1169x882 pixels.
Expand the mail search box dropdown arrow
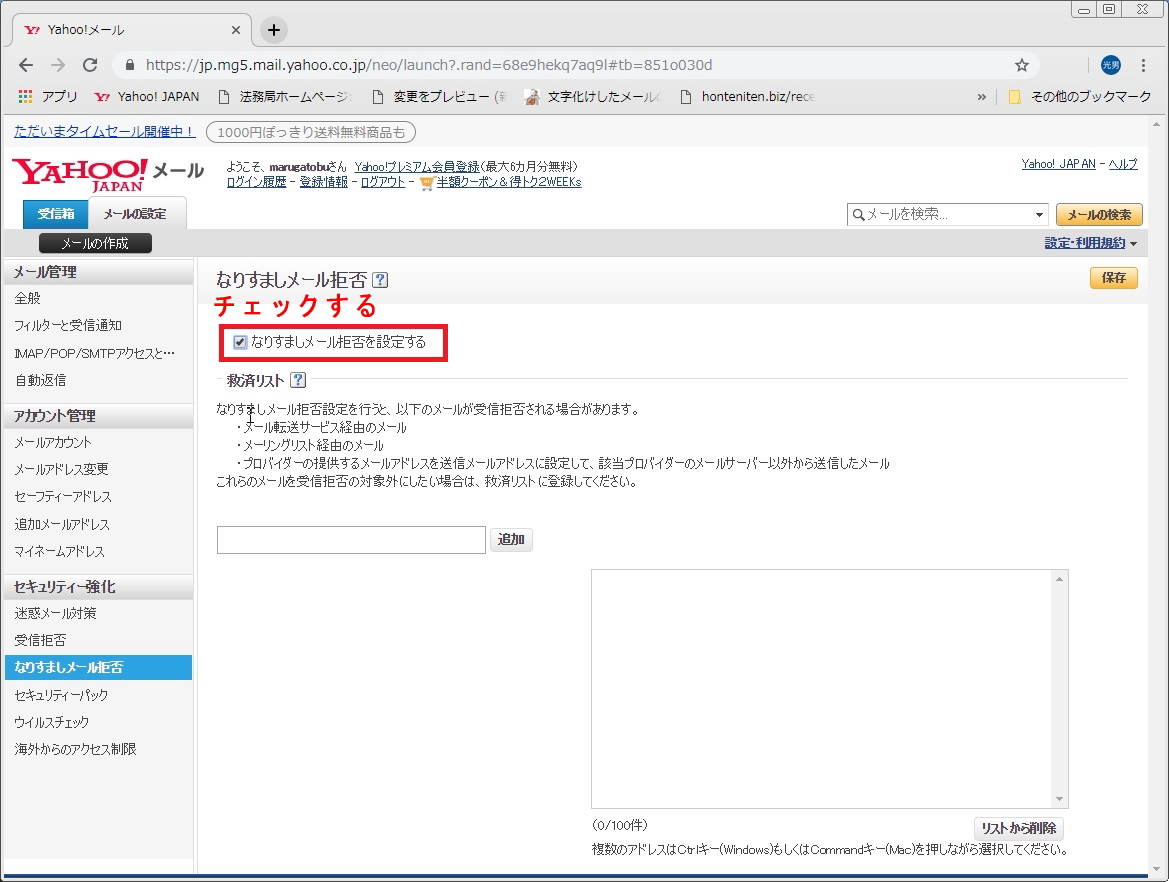(1039, 215)
